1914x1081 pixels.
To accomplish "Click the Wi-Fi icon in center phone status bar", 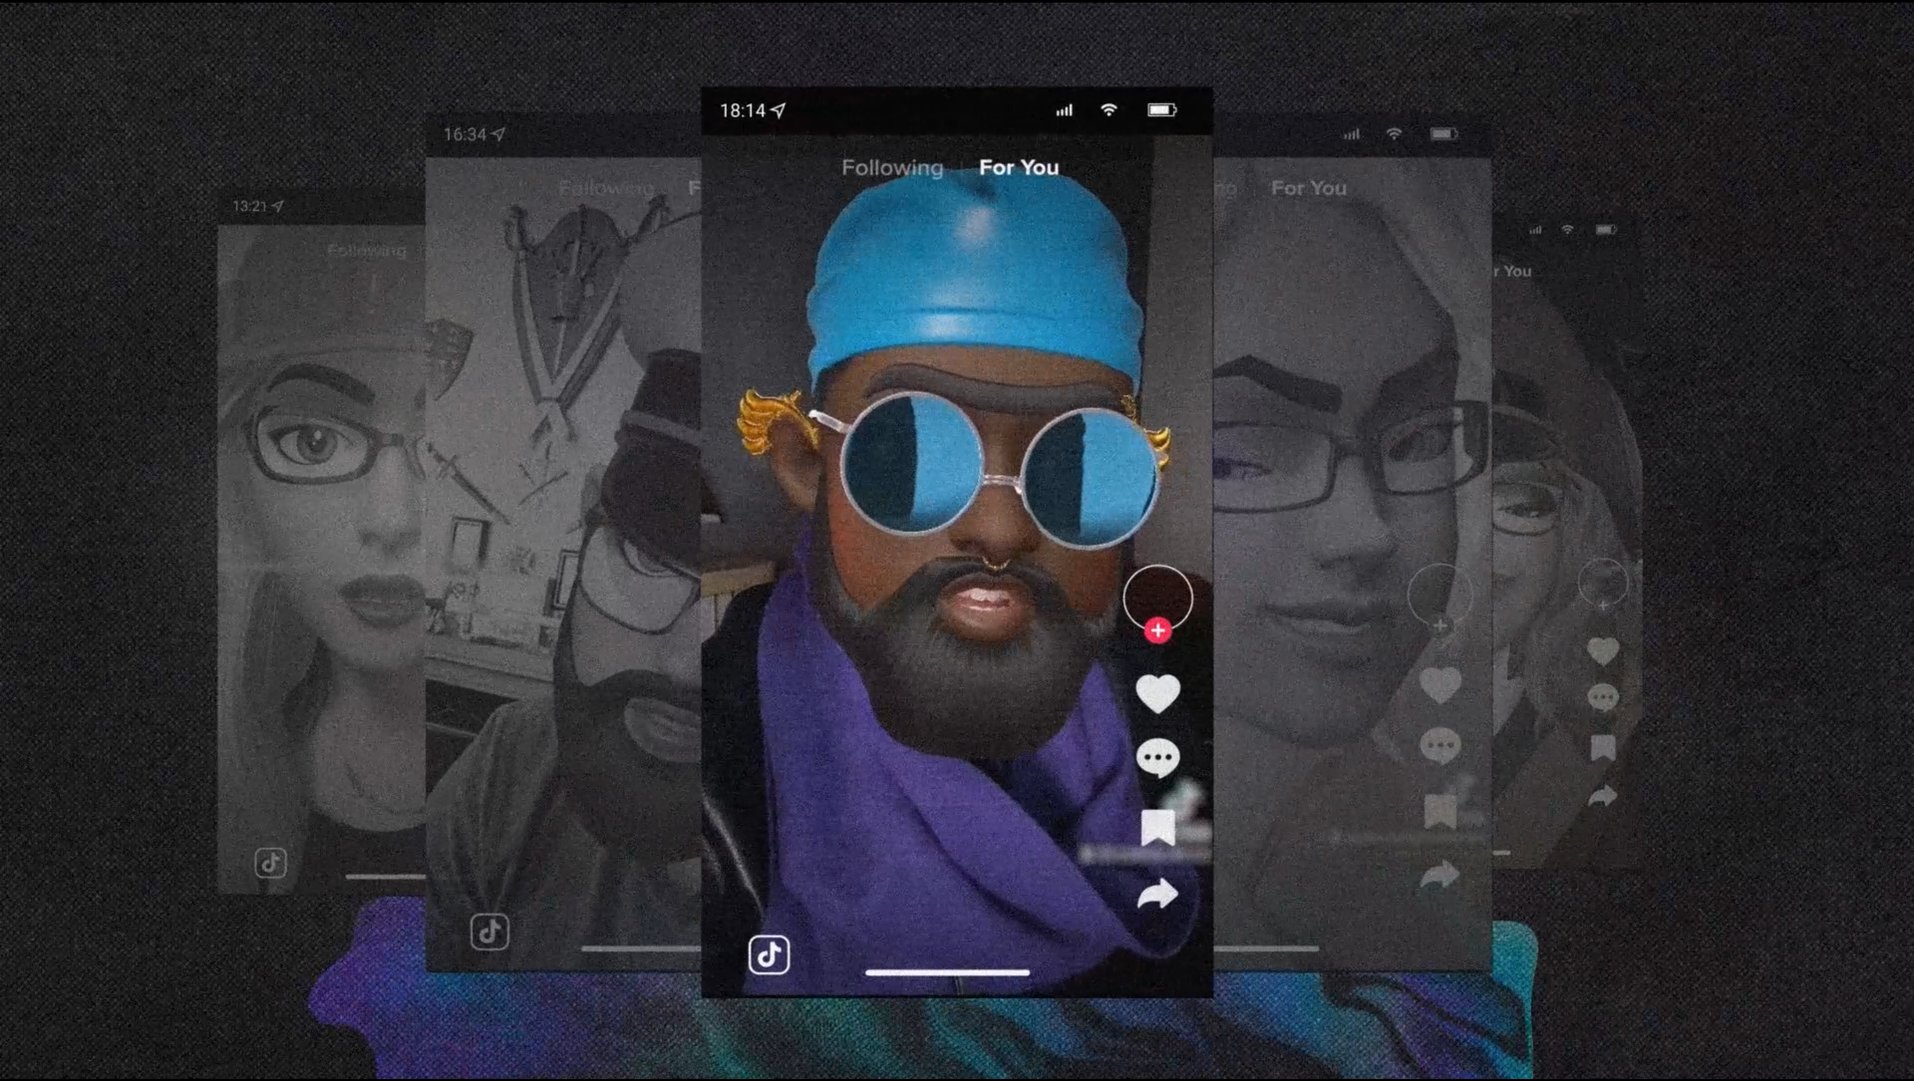I will 1108,110.
